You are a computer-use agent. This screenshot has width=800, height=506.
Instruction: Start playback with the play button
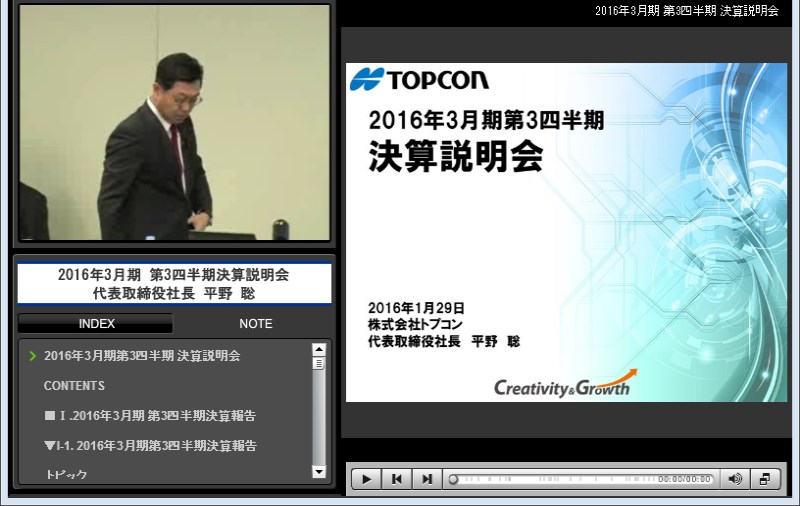point(366,479)
